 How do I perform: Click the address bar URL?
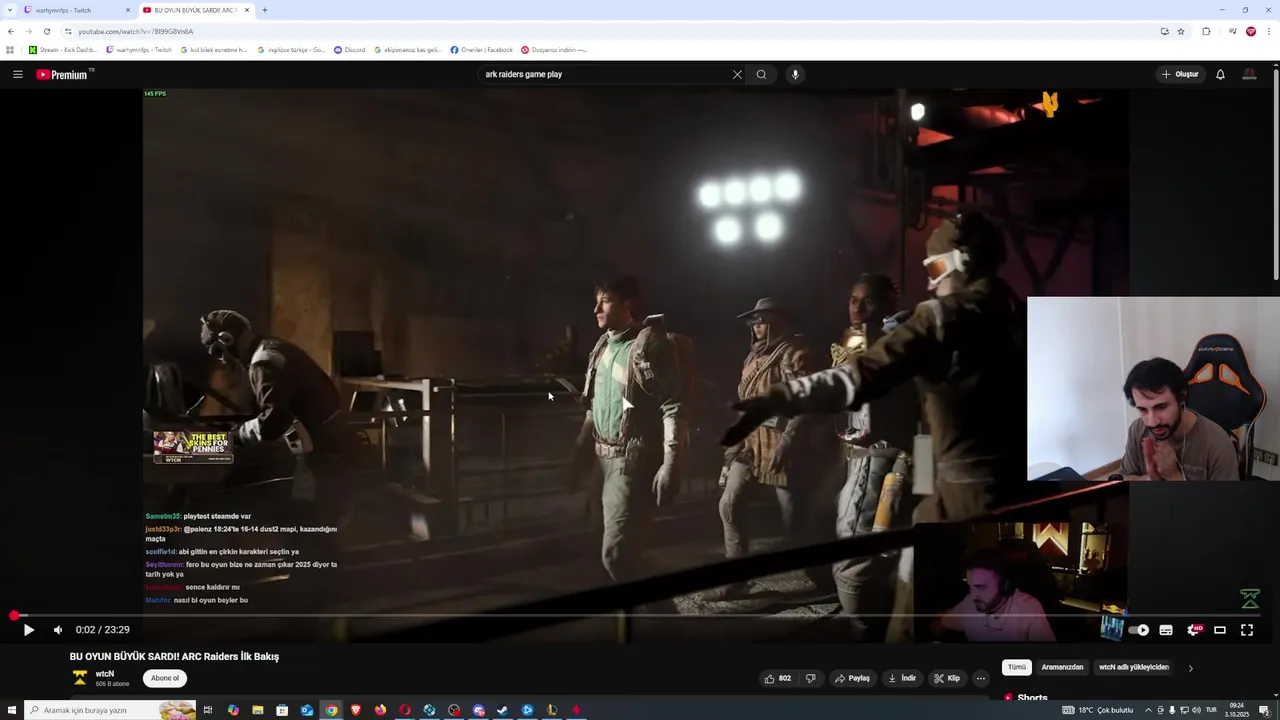tap(136, 31)
